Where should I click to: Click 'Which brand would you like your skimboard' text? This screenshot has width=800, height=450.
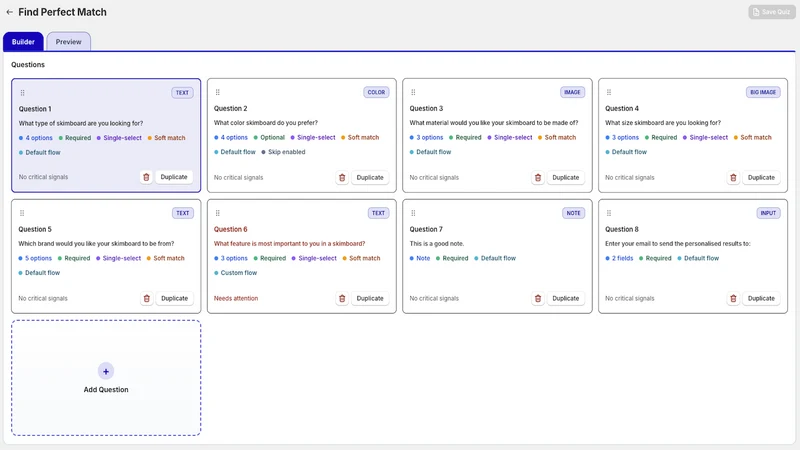96,244
